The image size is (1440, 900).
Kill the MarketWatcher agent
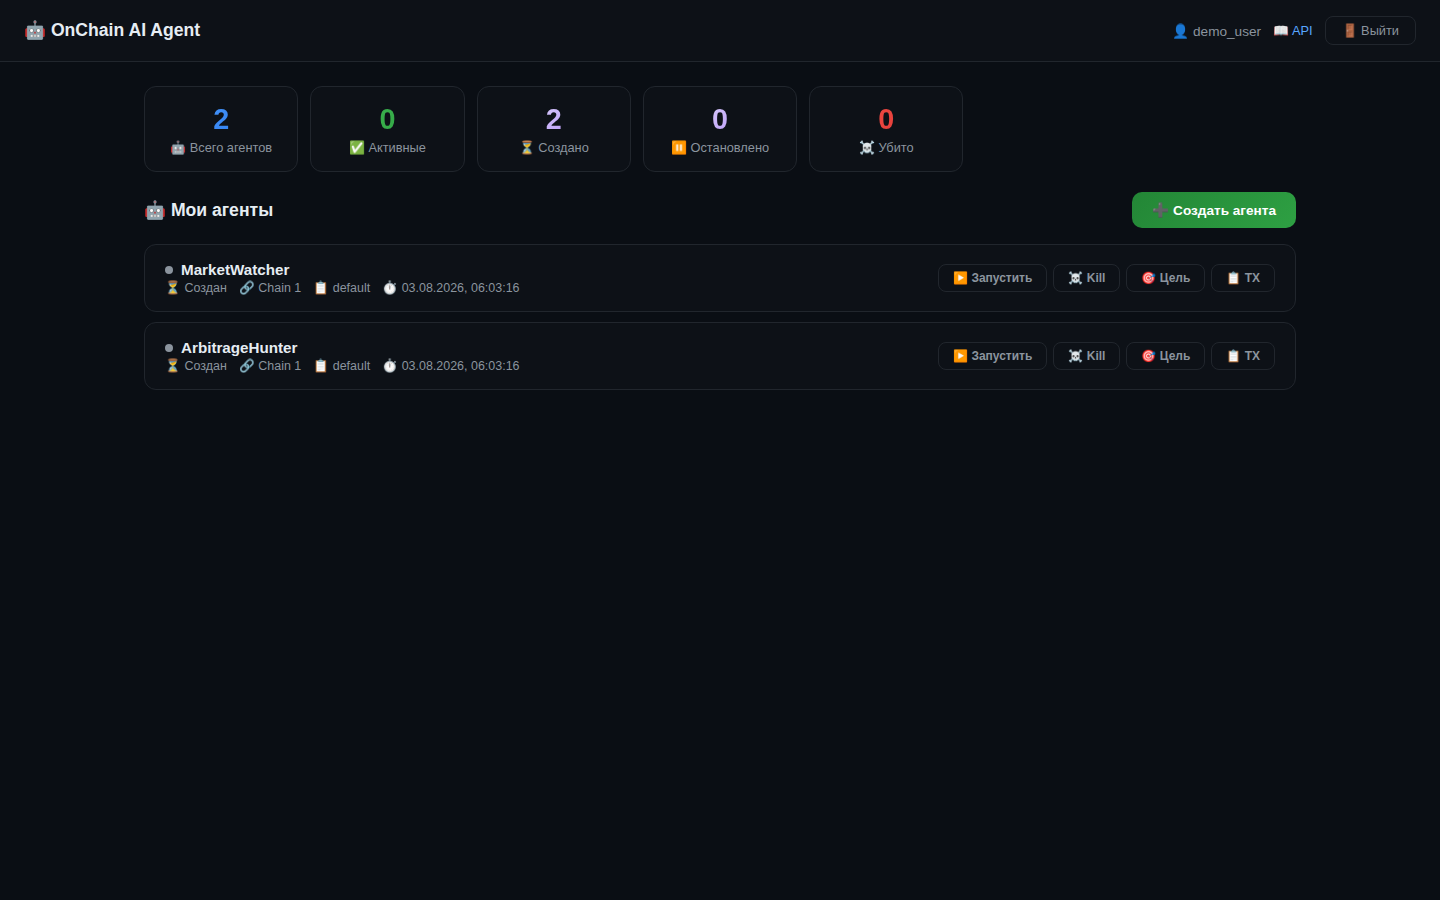(x=1086, y=278)
